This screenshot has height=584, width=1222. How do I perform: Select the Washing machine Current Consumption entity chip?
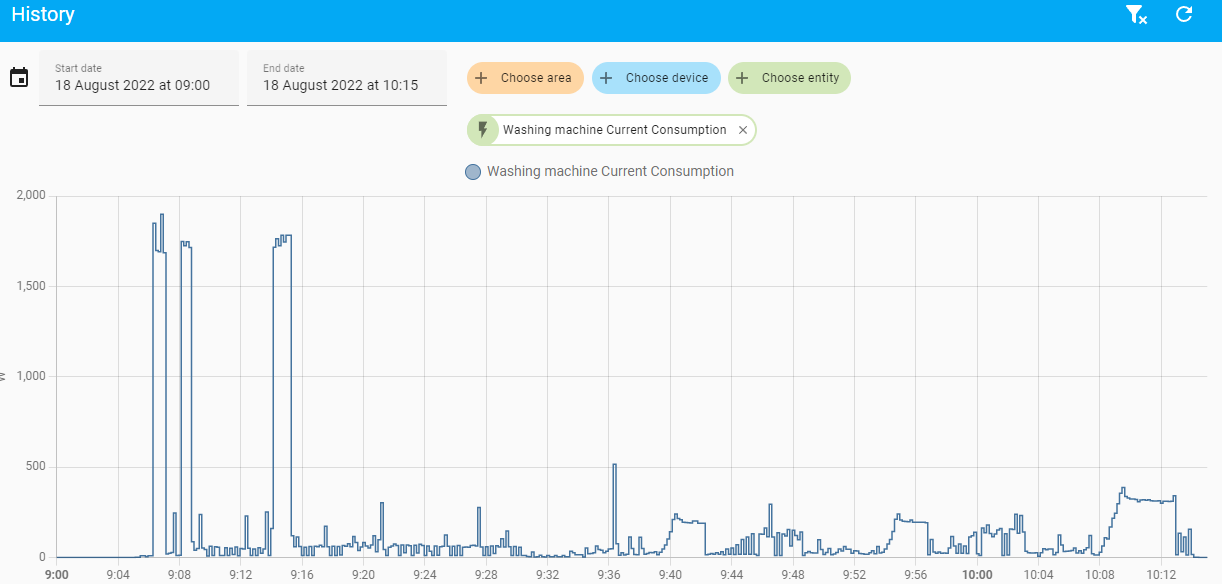(611, 130)
